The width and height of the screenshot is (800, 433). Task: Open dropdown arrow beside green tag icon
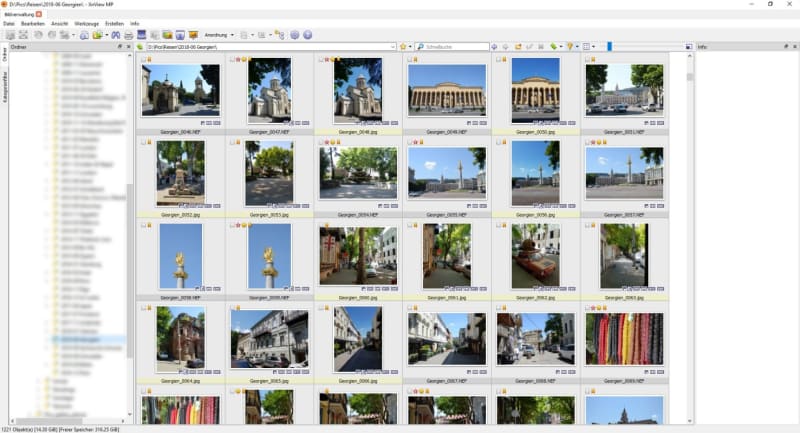pyautogui.click(x=561, y=47)
